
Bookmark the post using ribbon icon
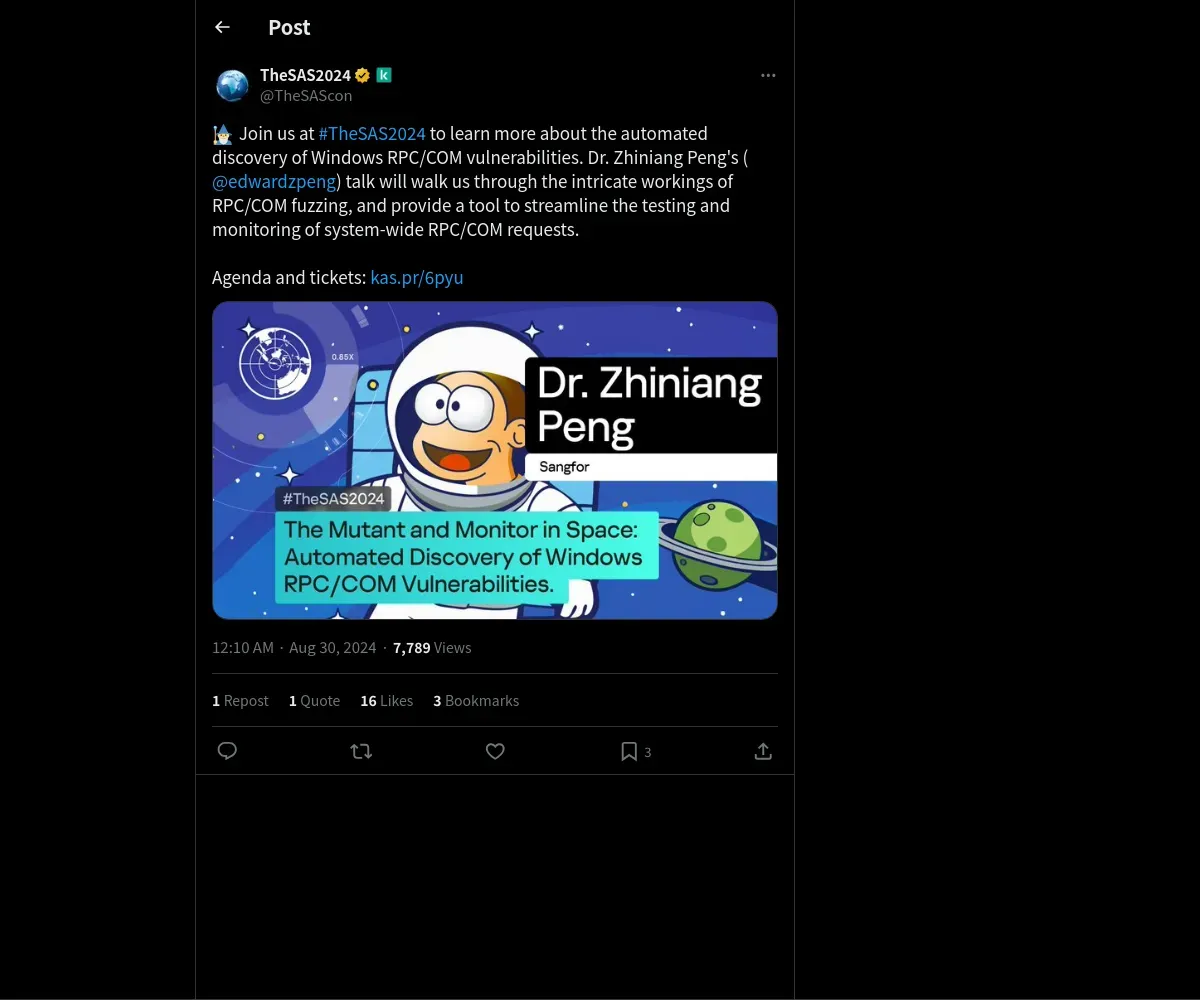(x=629, y=751)
